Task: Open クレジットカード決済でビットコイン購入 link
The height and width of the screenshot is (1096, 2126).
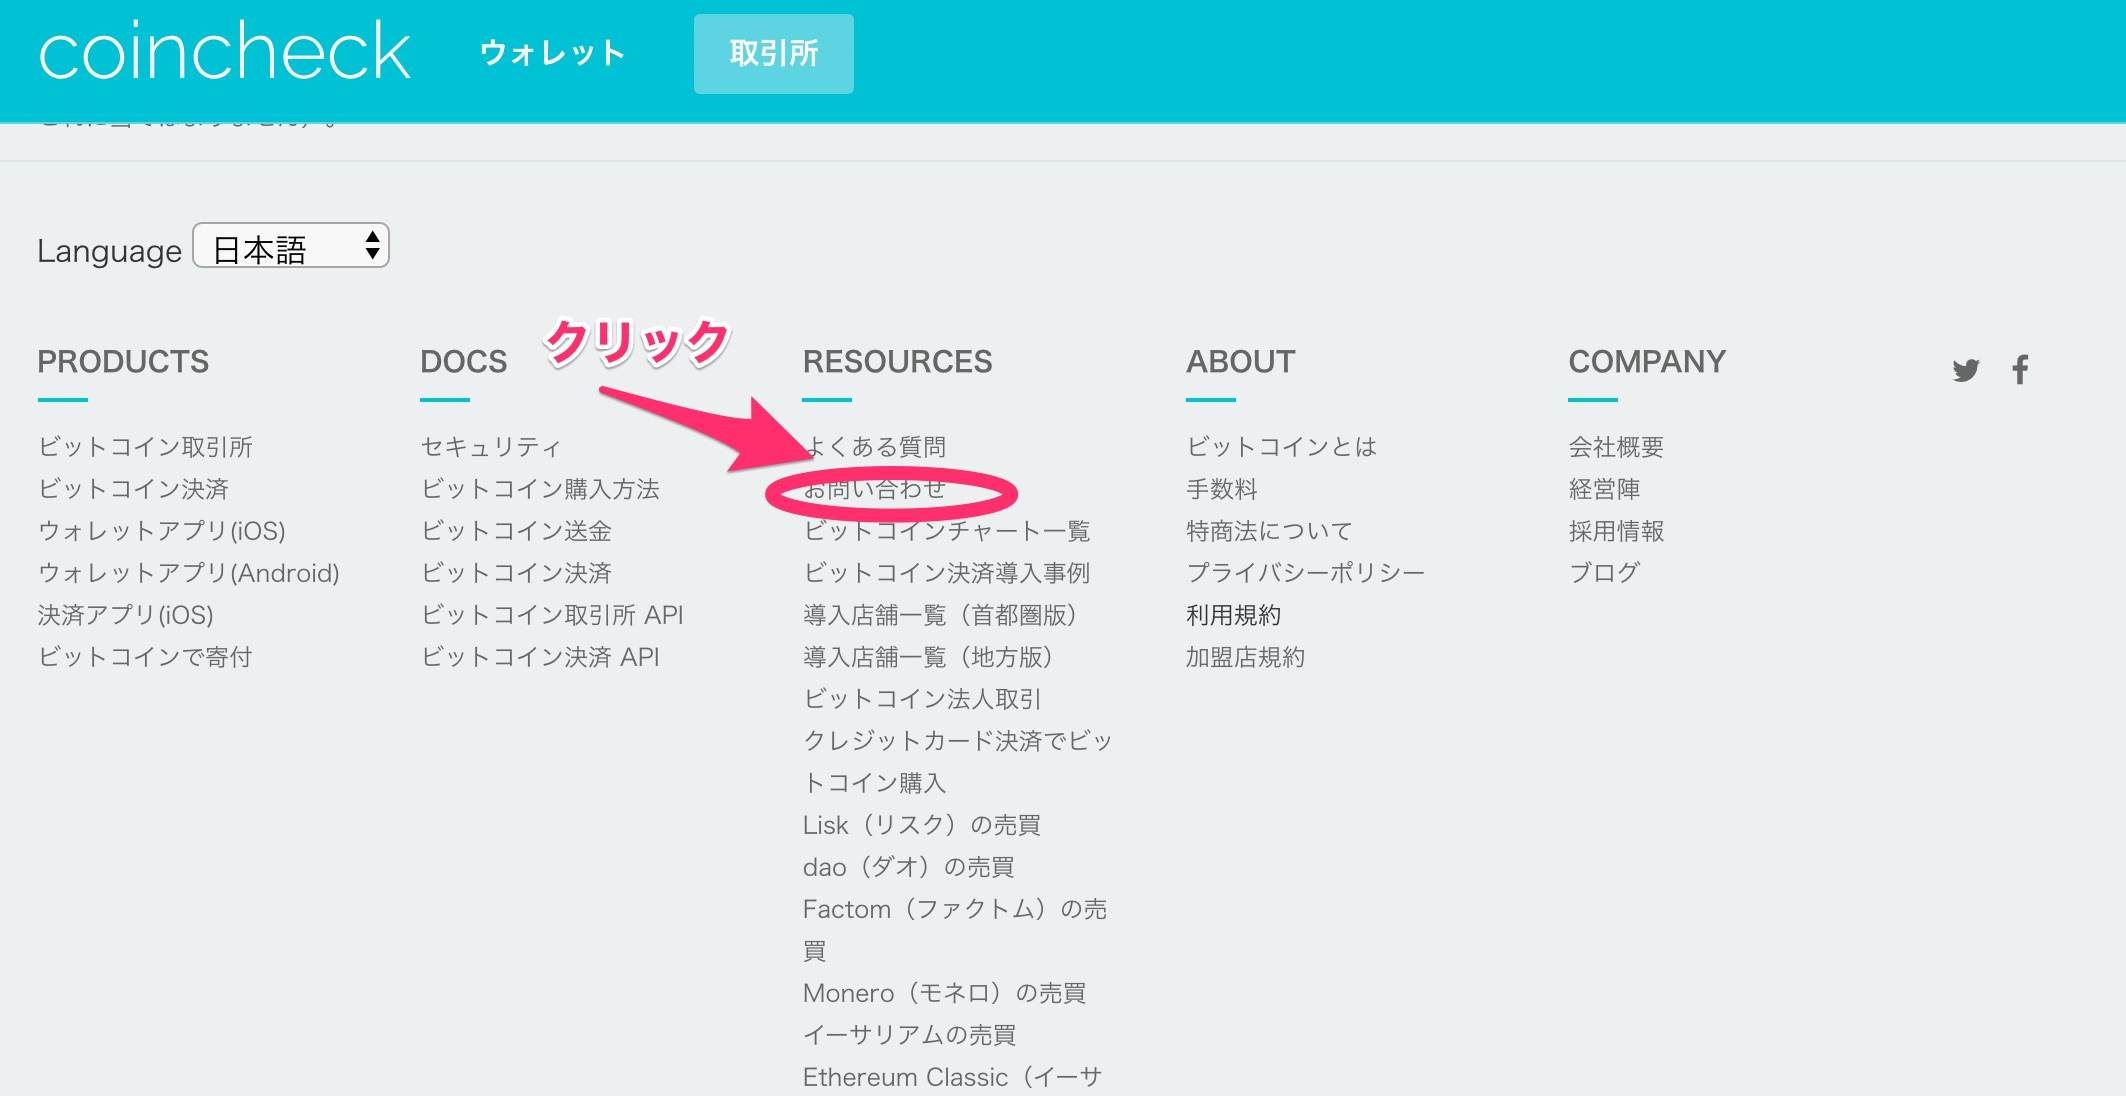Action: pyautogui.click(x=957, y=762)
